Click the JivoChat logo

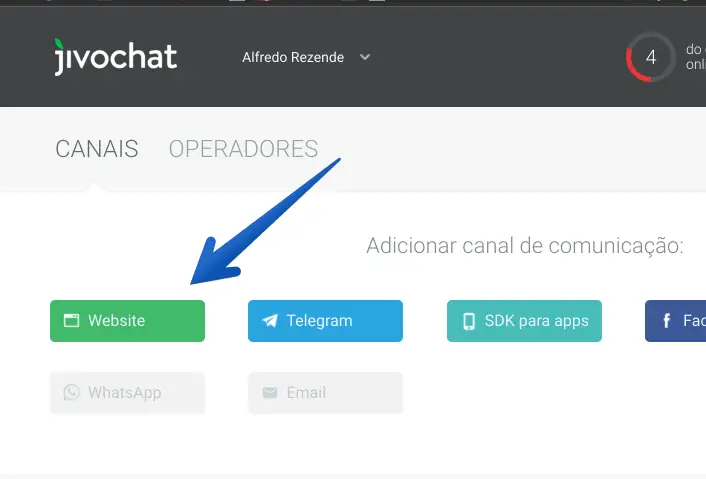pos(115,57)
